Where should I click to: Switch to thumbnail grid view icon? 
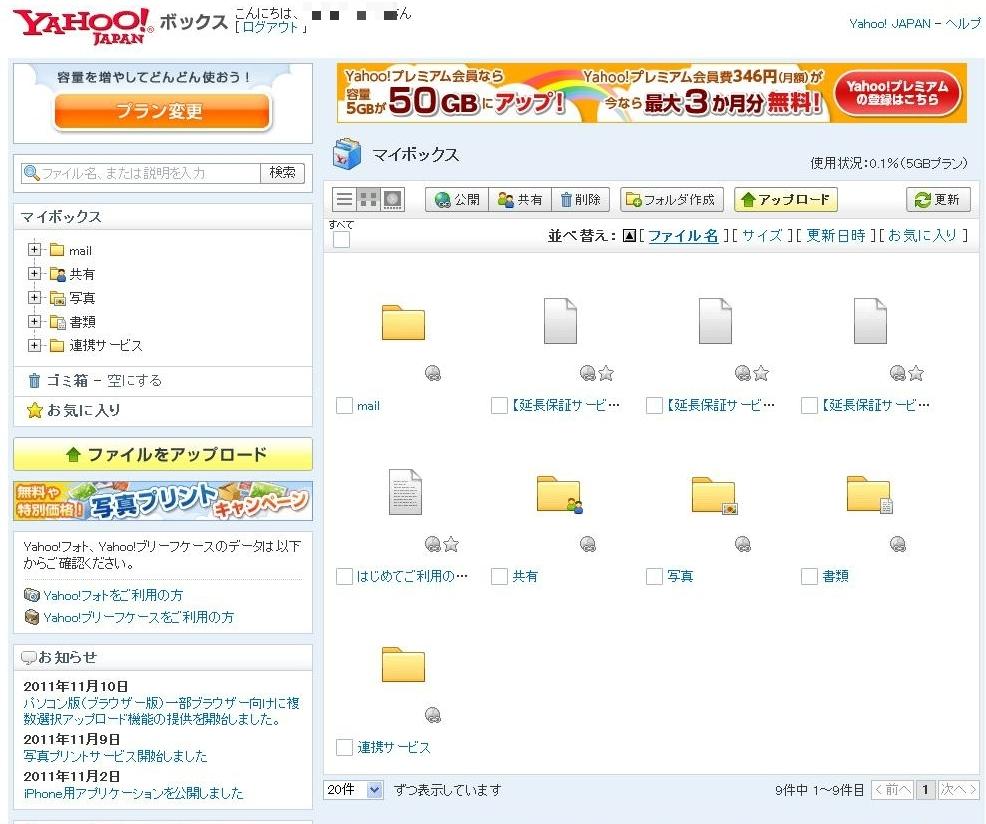pos(368,199)
